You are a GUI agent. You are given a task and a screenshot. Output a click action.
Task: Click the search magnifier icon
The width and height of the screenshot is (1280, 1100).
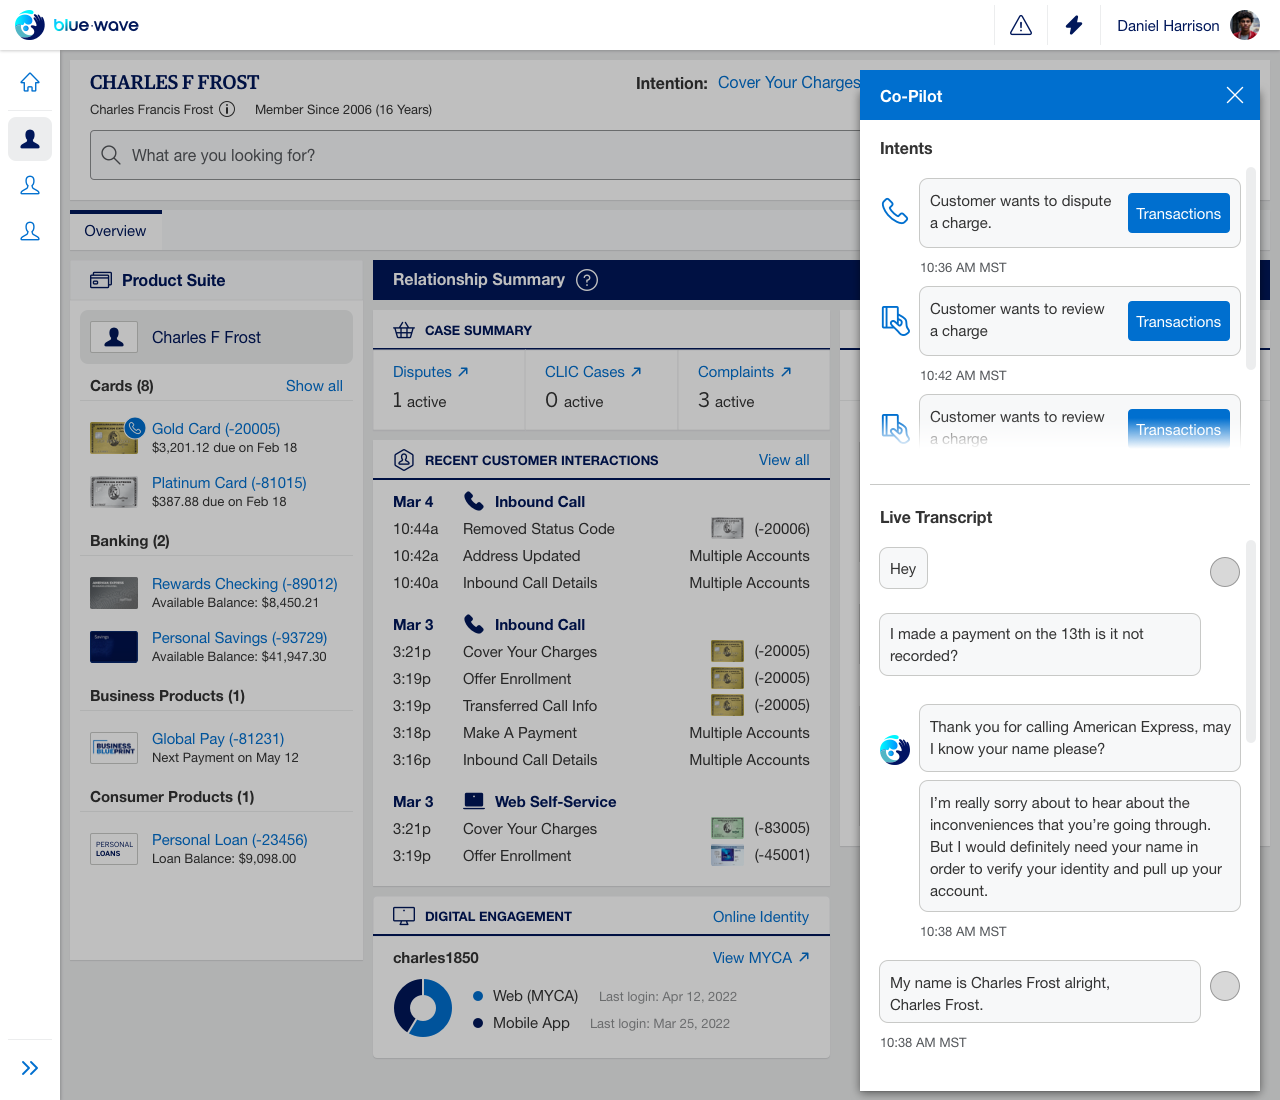tap(111, 155)
